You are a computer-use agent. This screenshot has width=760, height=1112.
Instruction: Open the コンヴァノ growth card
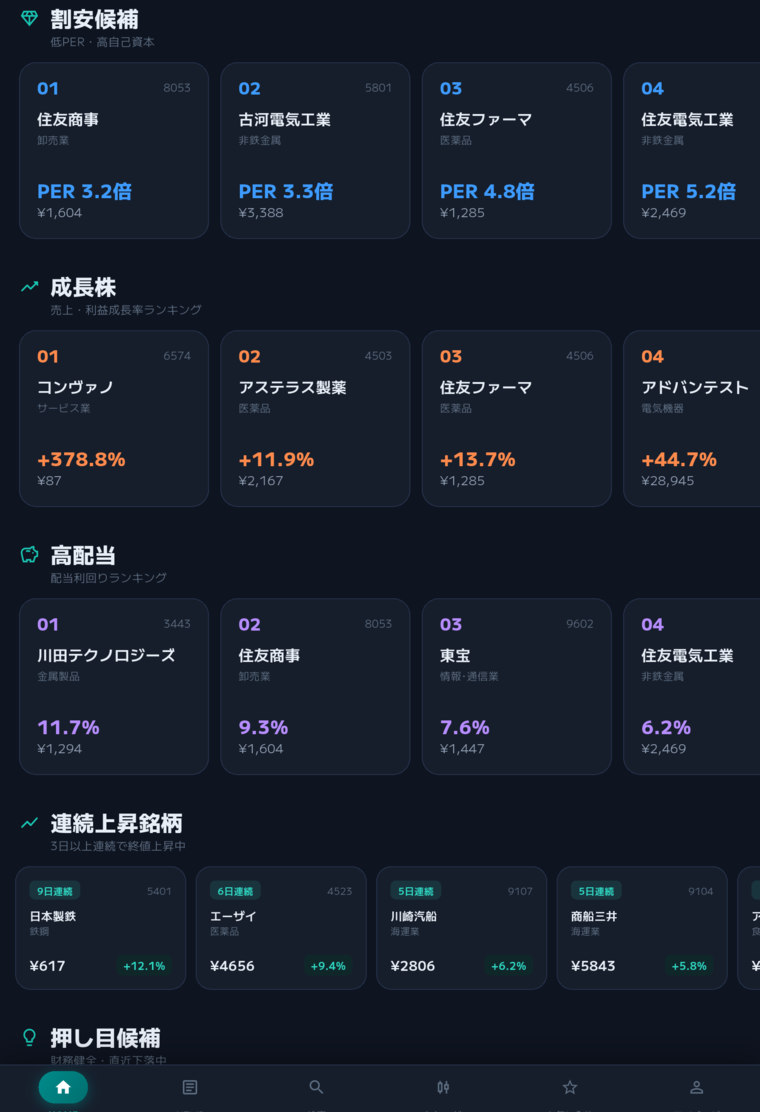point(114,418)
